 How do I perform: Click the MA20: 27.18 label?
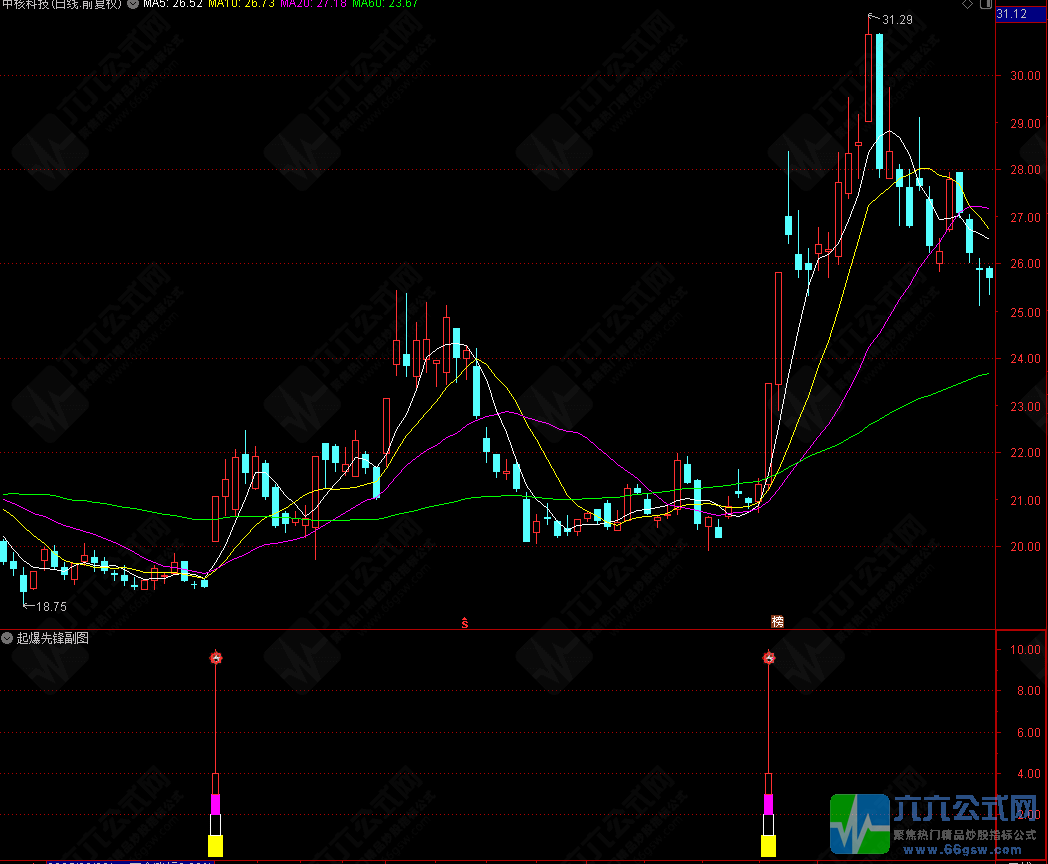click(x=313, y=4)
